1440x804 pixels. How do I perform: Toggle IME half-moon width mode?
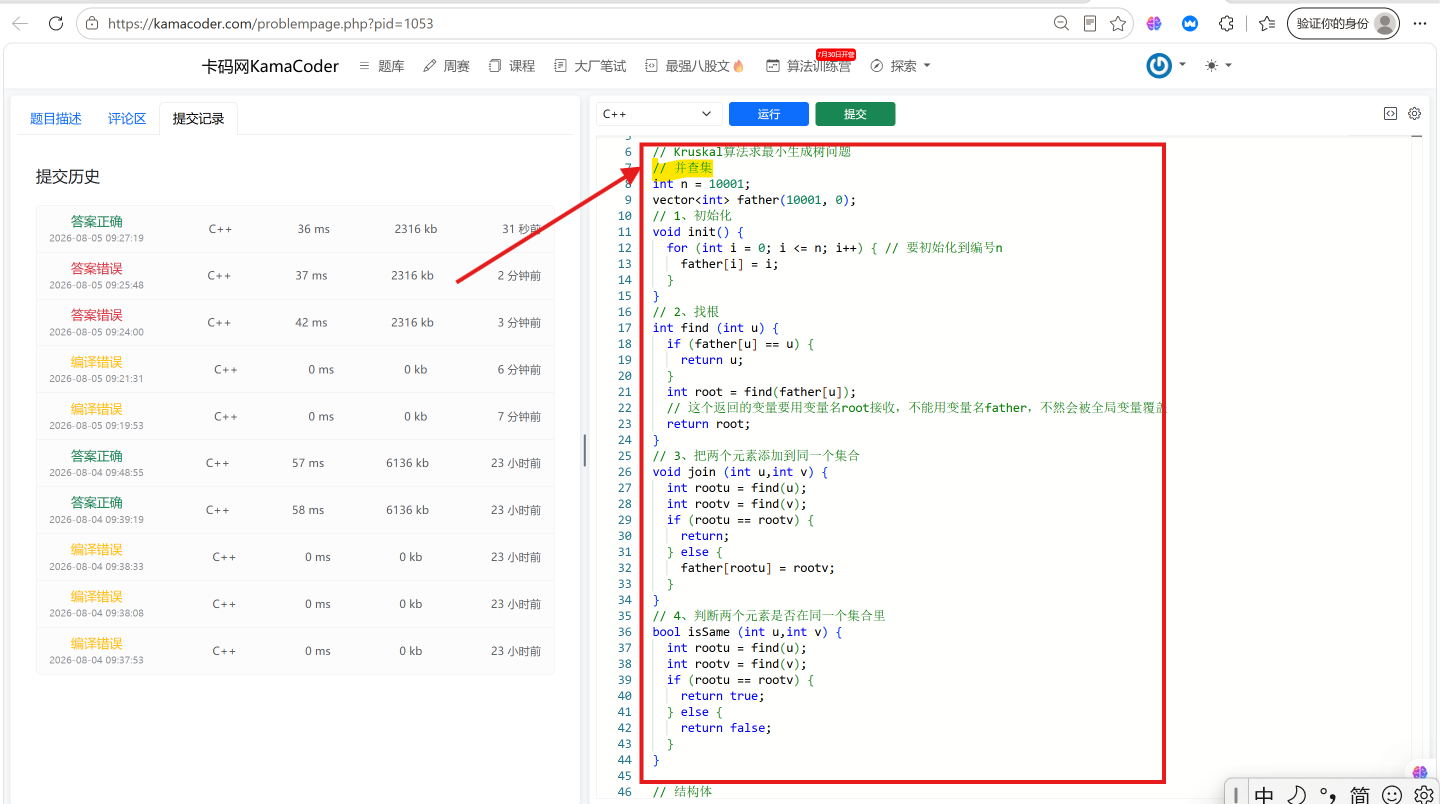pyautogui.click(x=1296, y=795)
